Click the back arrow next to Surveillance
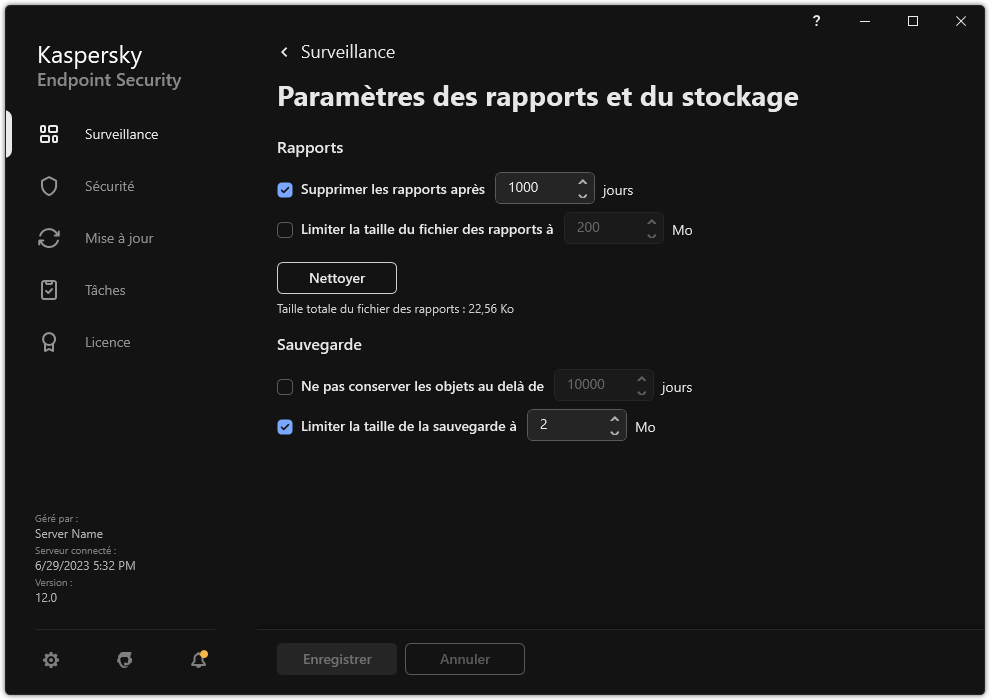Screen dimensions: 990x700 (x=283, y=51)
